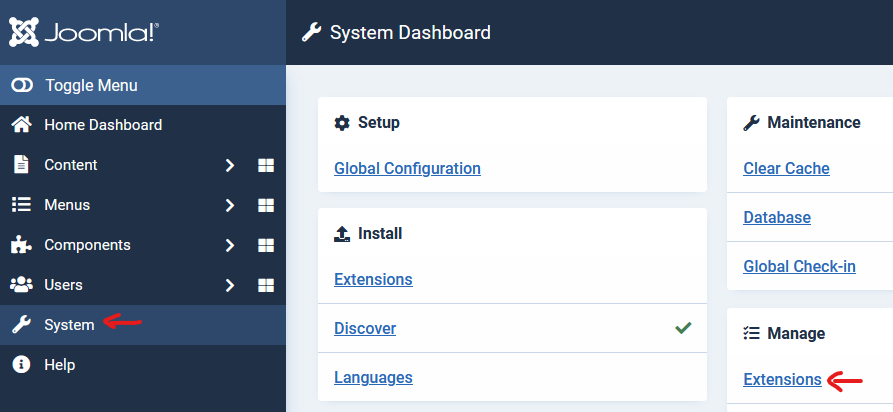This screenshot has height=412, width=893.
Task: Click the Users group icon
Action: pyautogui.click(x=21, y=284)
